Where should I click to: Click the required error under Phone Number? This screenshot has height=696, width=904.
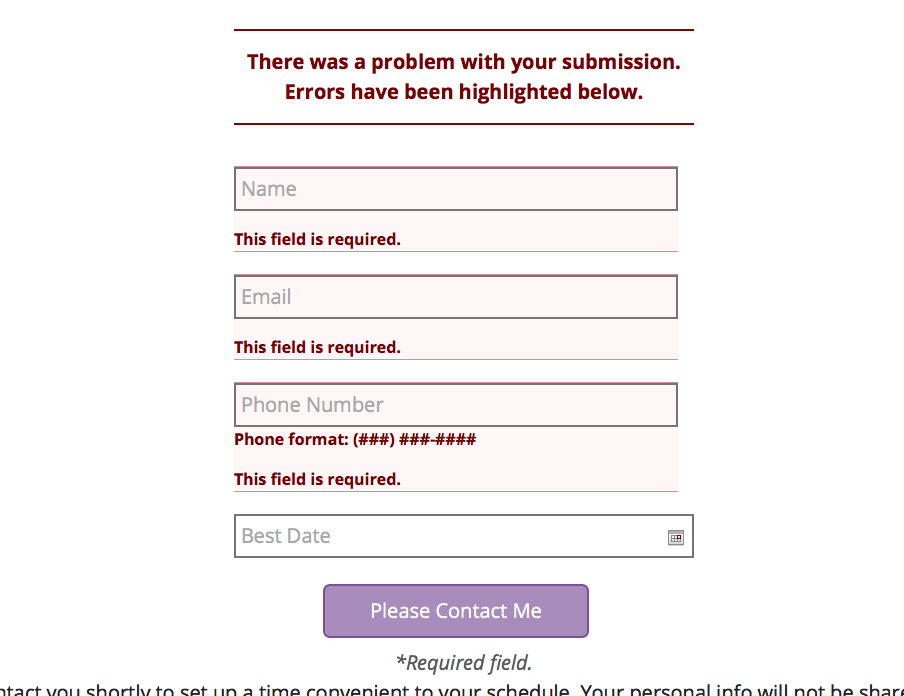point(317,479)
